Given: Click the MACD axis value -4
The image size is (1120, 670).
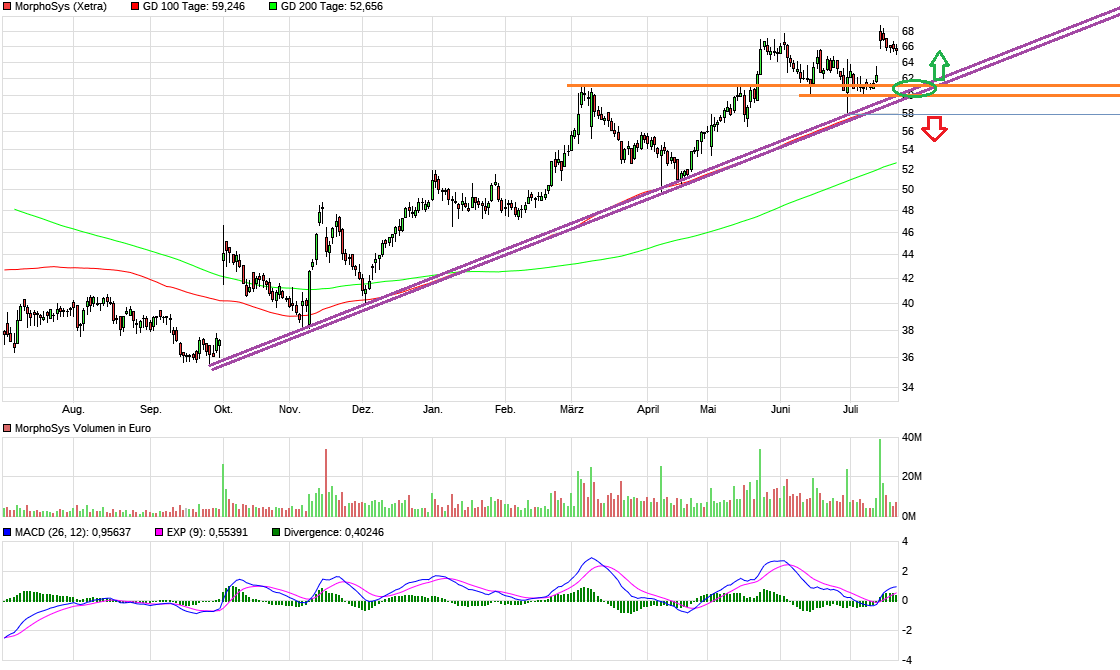Looking at the screenshot, I should (905, 661).
